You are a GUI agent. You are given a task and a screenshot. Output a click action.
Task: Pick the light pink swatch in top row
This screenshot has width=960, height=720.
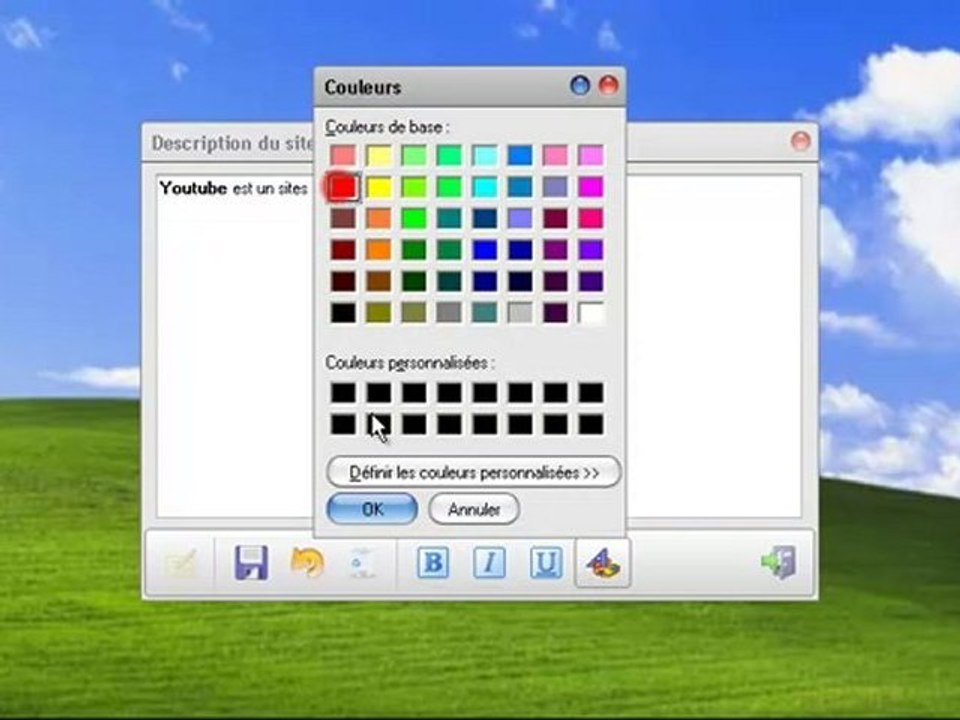[555, 156]
